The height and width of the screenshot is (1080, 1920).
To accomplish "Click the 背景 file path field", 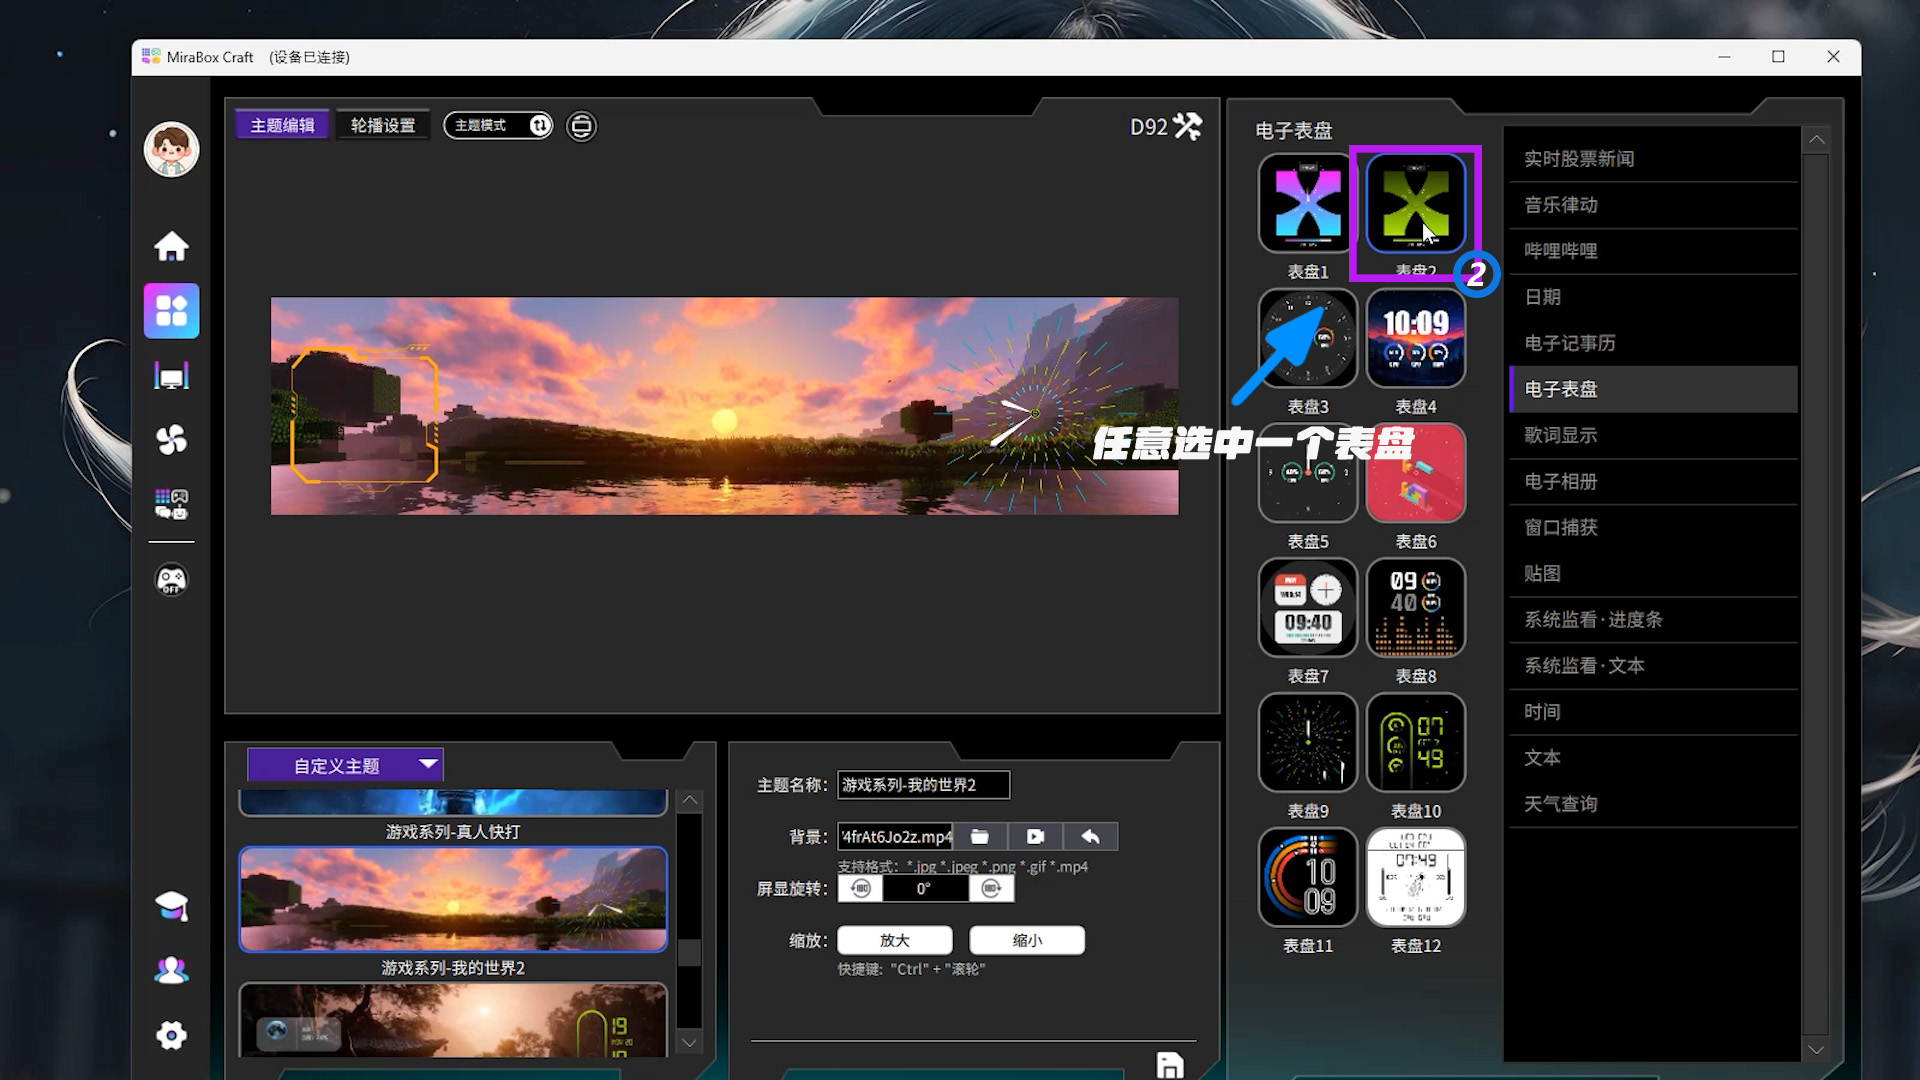I will tap(895, 836).
